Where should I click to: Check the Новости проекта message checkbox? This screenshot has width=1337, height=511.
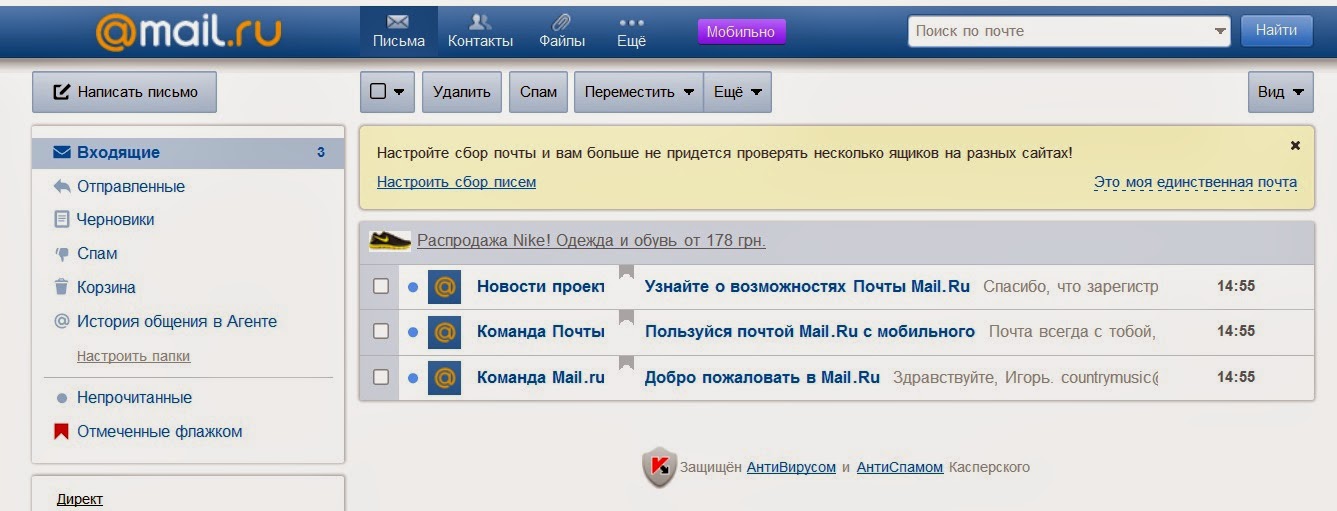click(380, 287)
